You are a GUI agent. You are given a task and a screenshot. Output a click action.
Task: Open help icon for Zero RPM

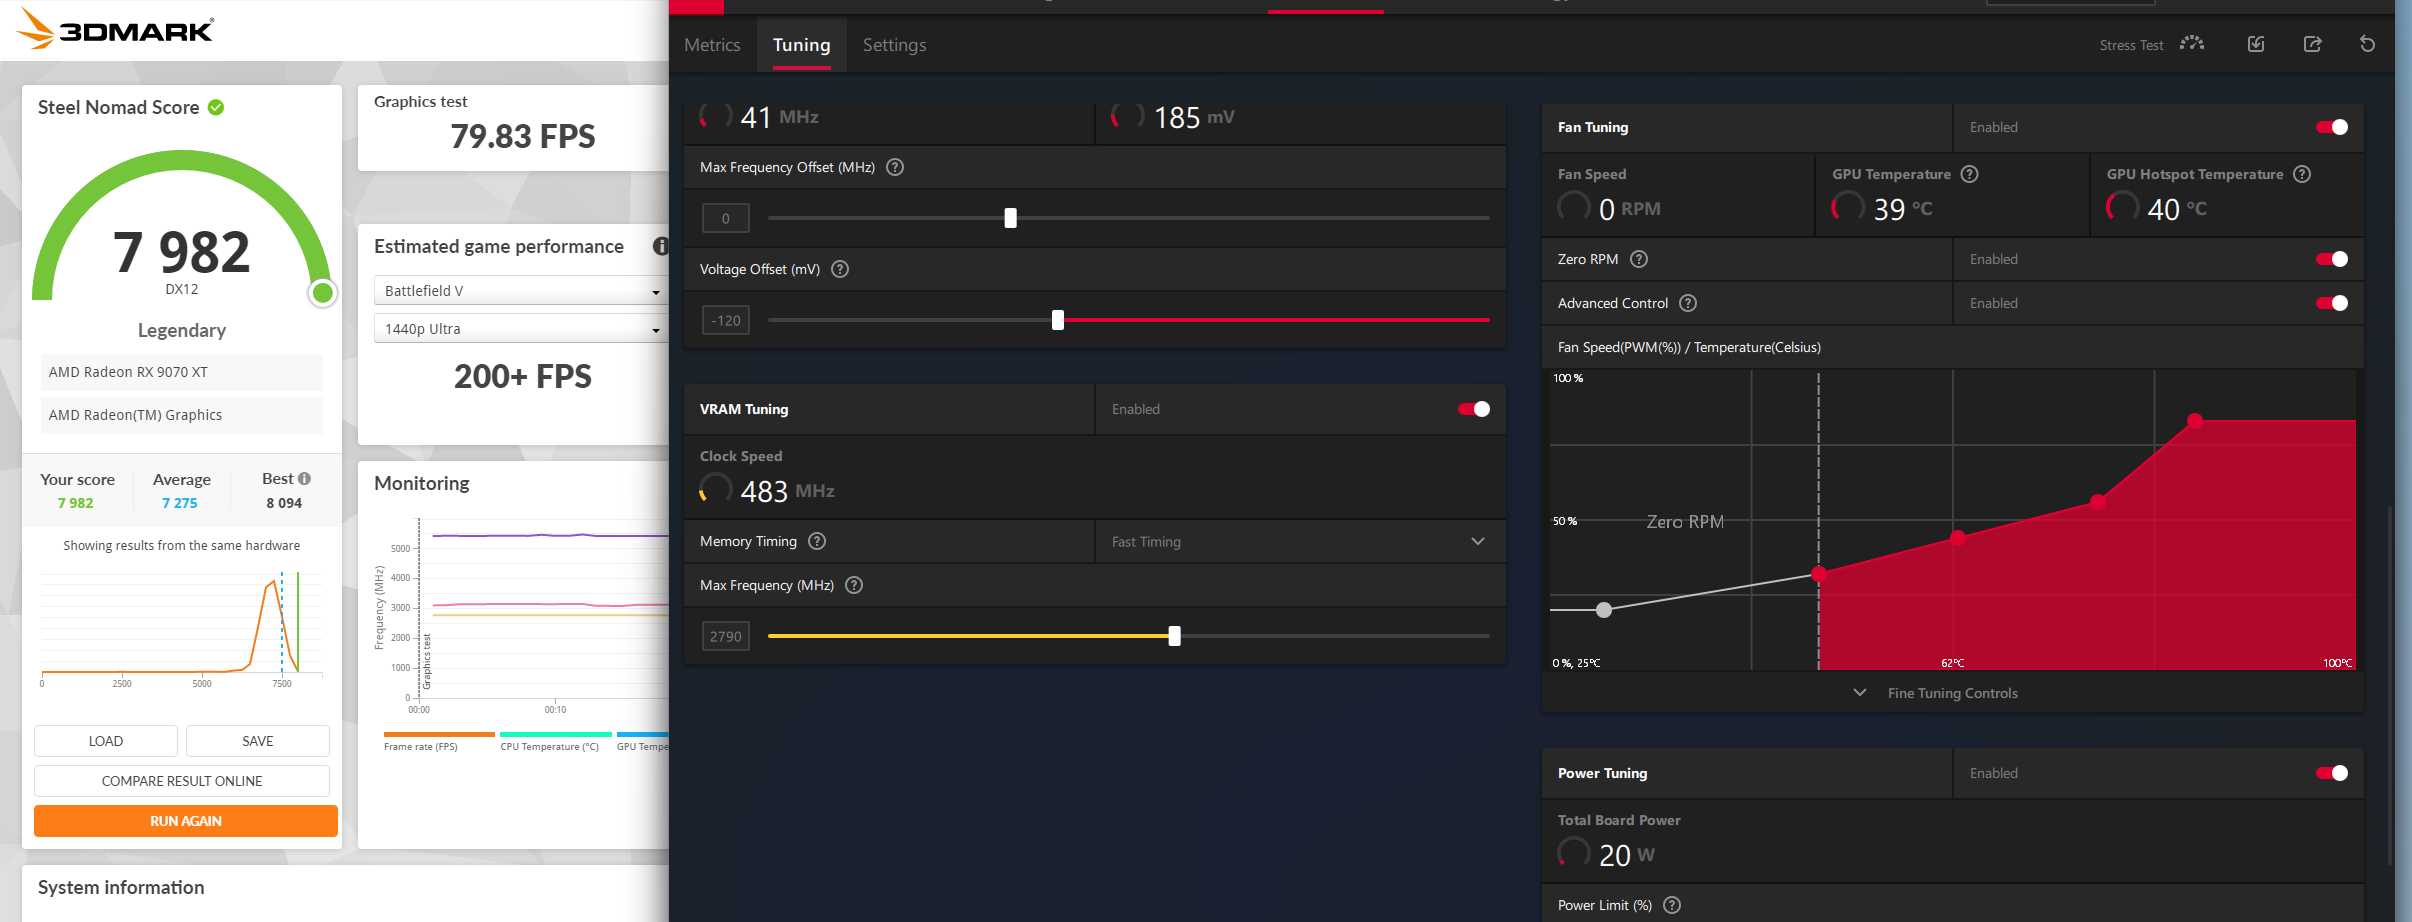(1638, 259)
